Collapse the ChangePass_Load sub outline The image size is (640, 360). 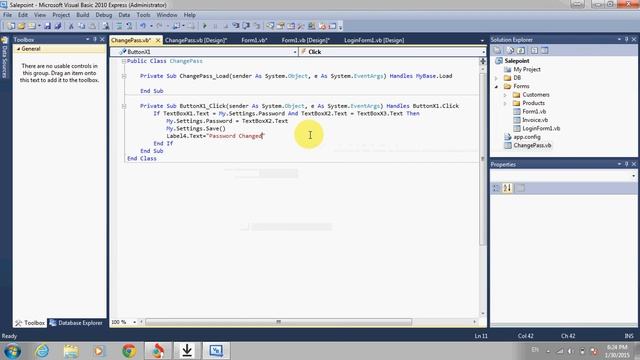point(124,76)
